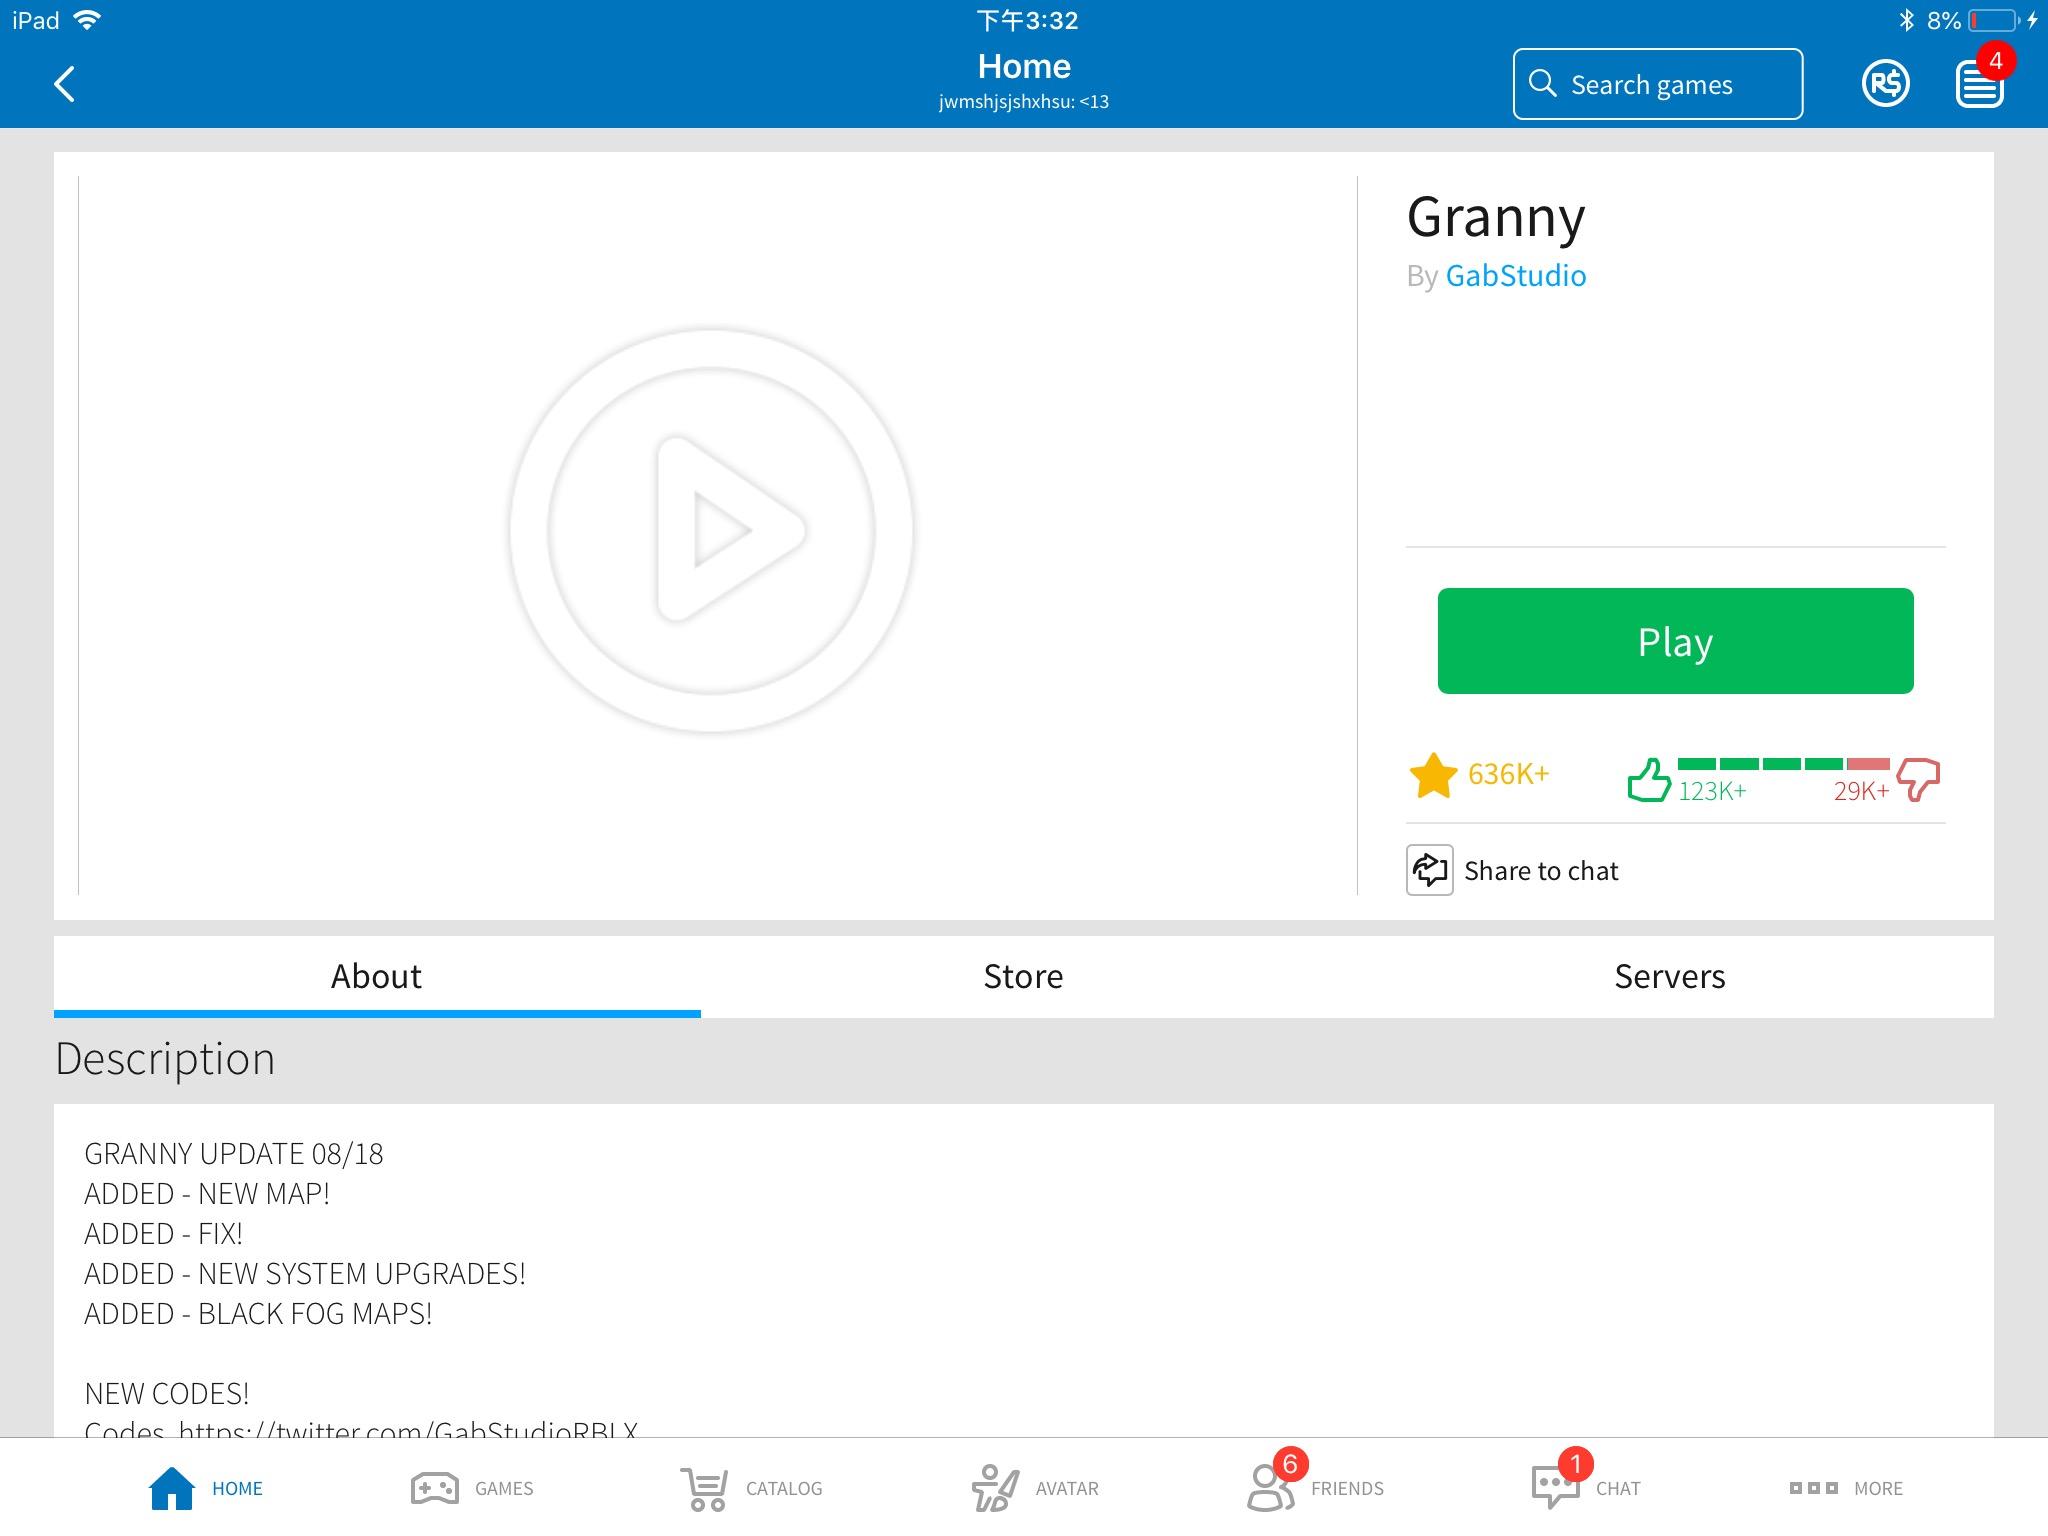The width and height of the screenshot is (2048, 1536).
Task: Click the Search games field
Action: click(1657, 84)
